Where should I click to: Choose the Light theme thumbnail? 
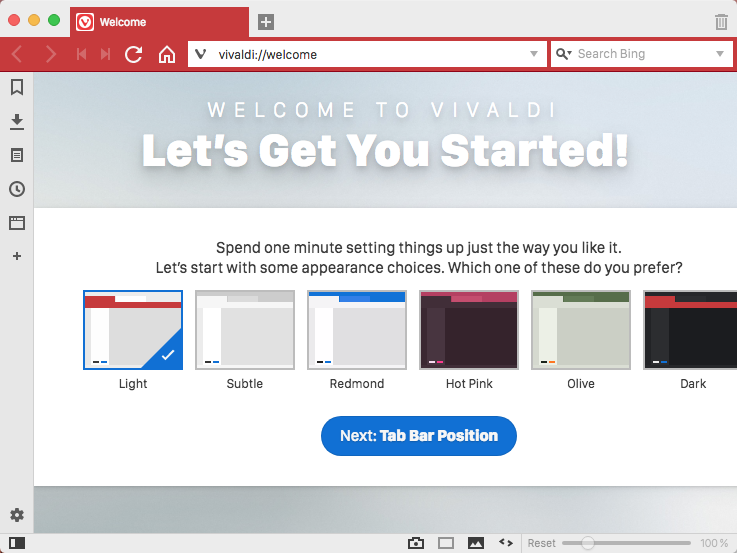pyautogui.click(x=133, y=330)
